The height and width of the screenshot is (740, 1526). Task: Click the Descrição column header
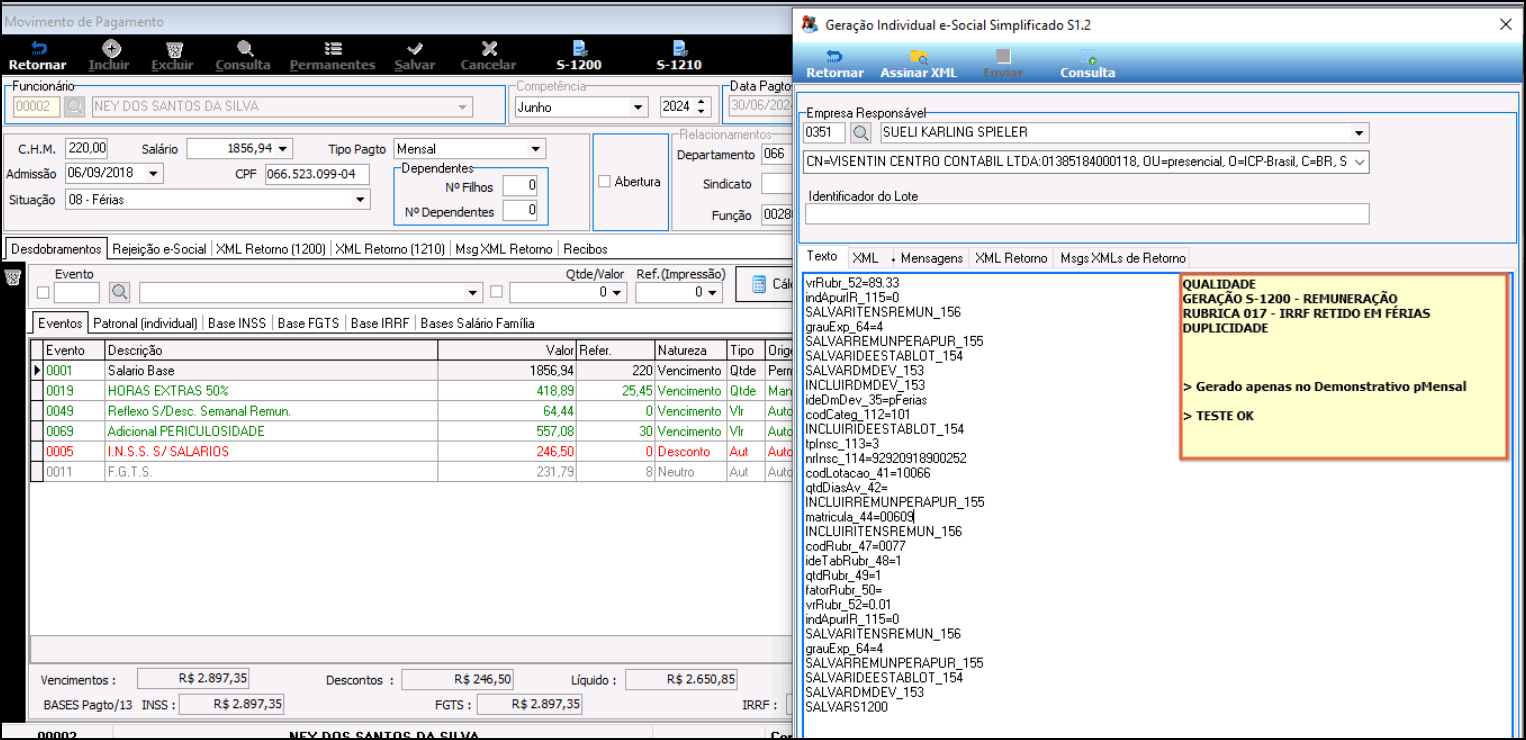(271, 350)
